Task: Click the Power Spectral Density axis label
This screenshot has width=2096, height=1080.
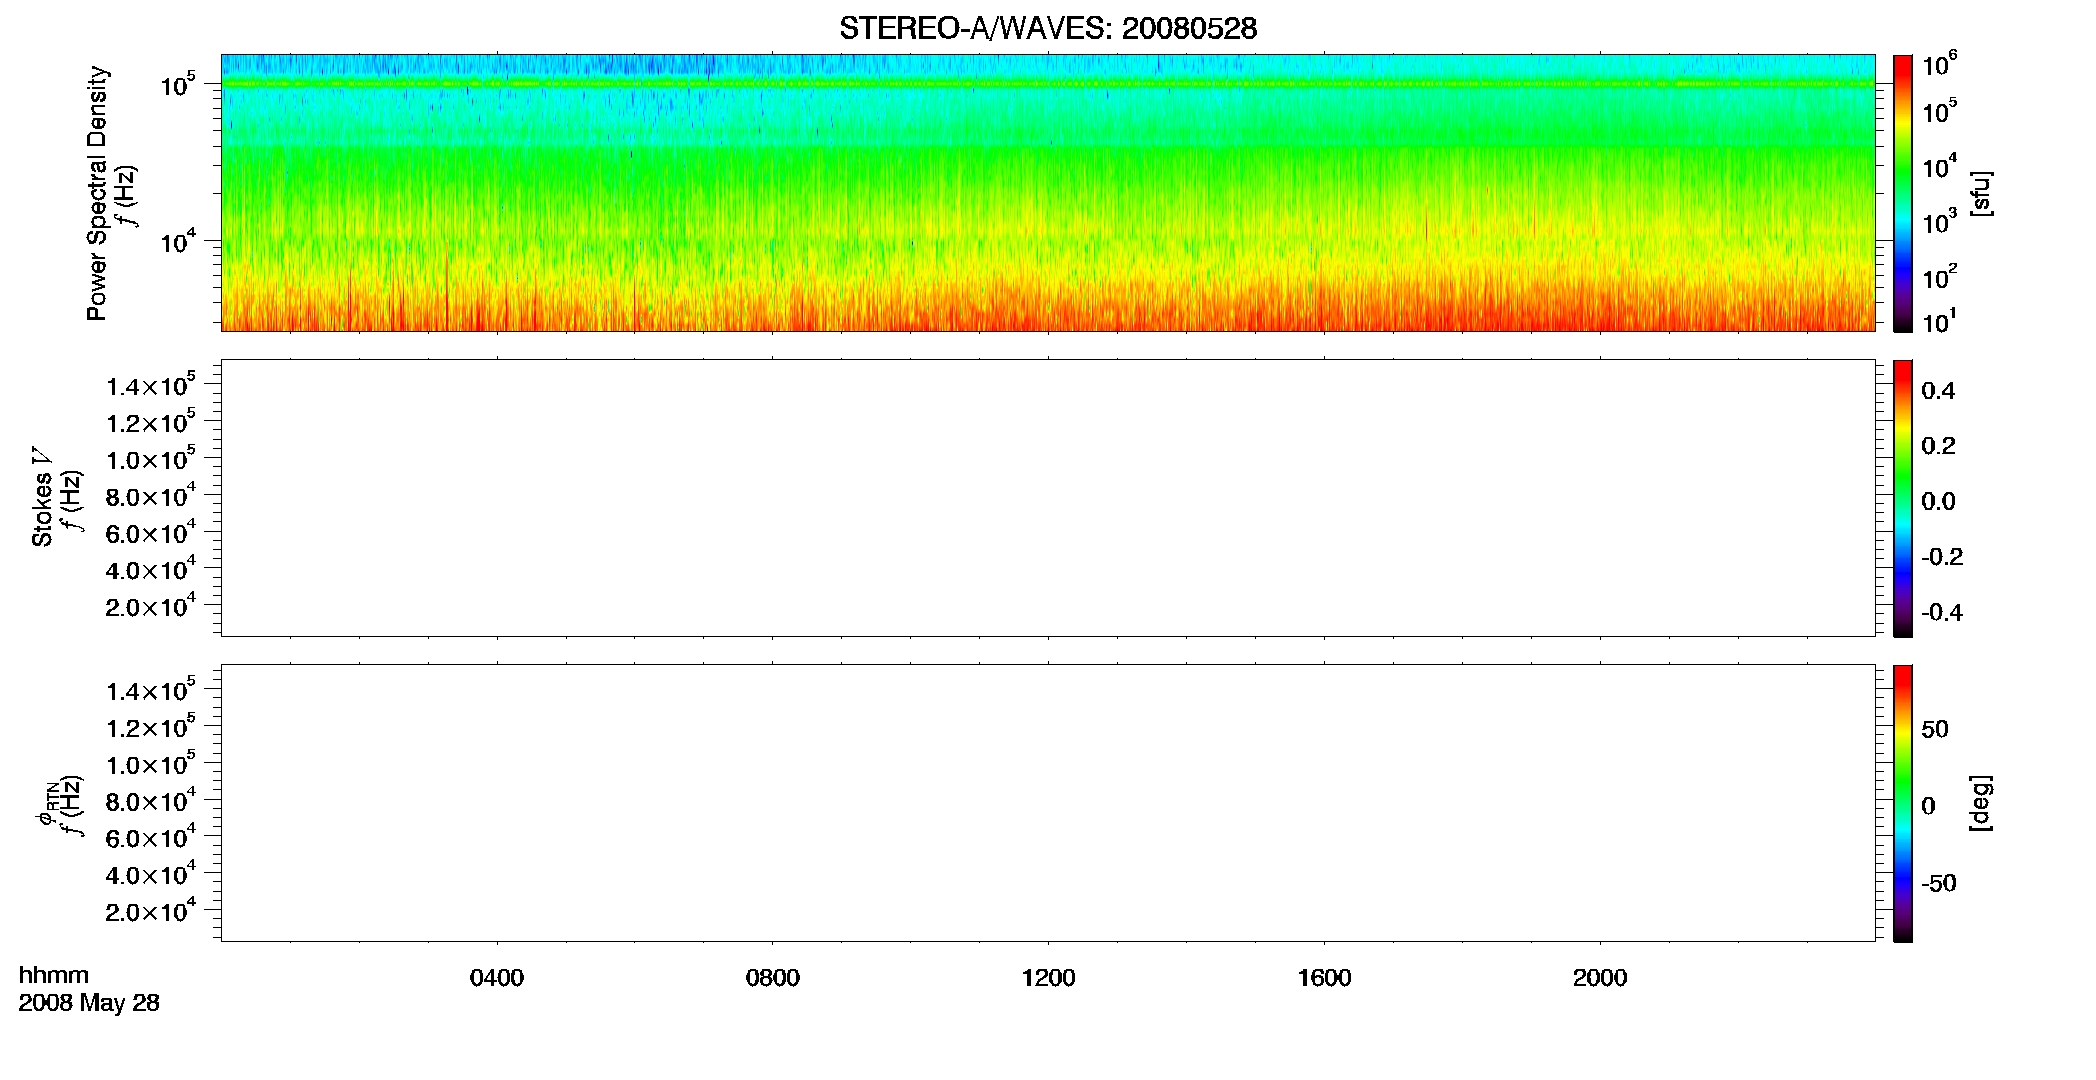Action: [x=97, y=193]
